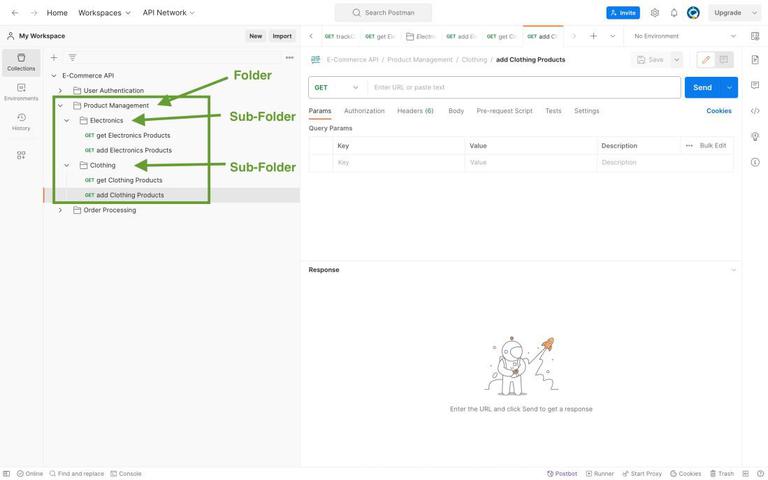The image size is (768, 480).
Task: Switch to the Headers (6) tab
Action: (415, 111)
